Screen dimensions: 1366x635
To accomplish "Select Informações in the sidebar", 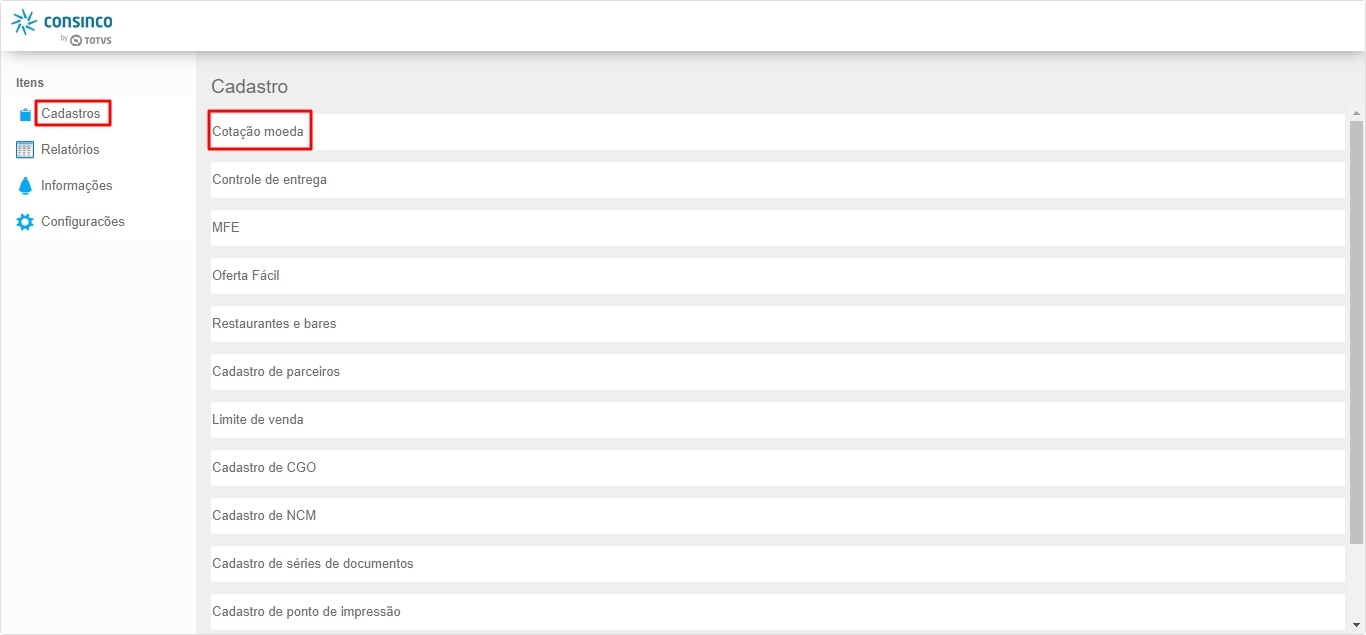I will pyautogui.click(x=76, y=186).
